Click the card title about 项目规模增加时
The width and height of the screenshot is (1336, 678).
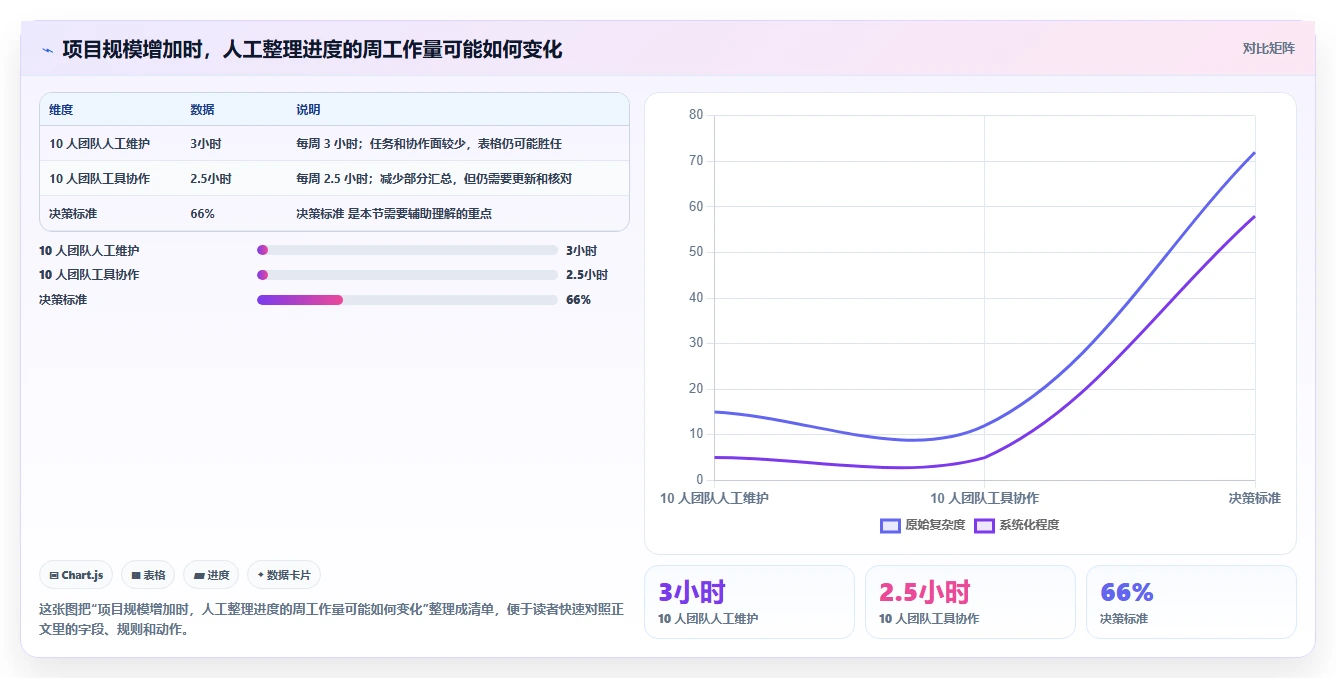tap(312, 49)
